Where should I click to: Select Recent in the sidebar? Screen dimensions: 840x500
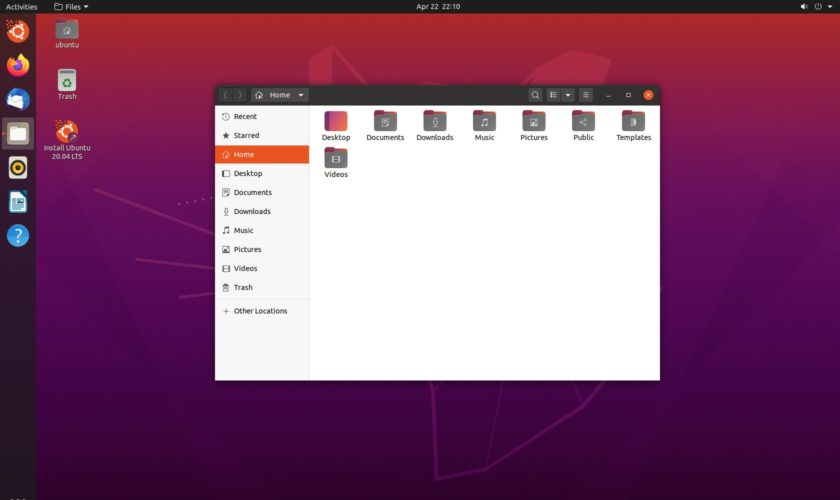click(245, 117)
